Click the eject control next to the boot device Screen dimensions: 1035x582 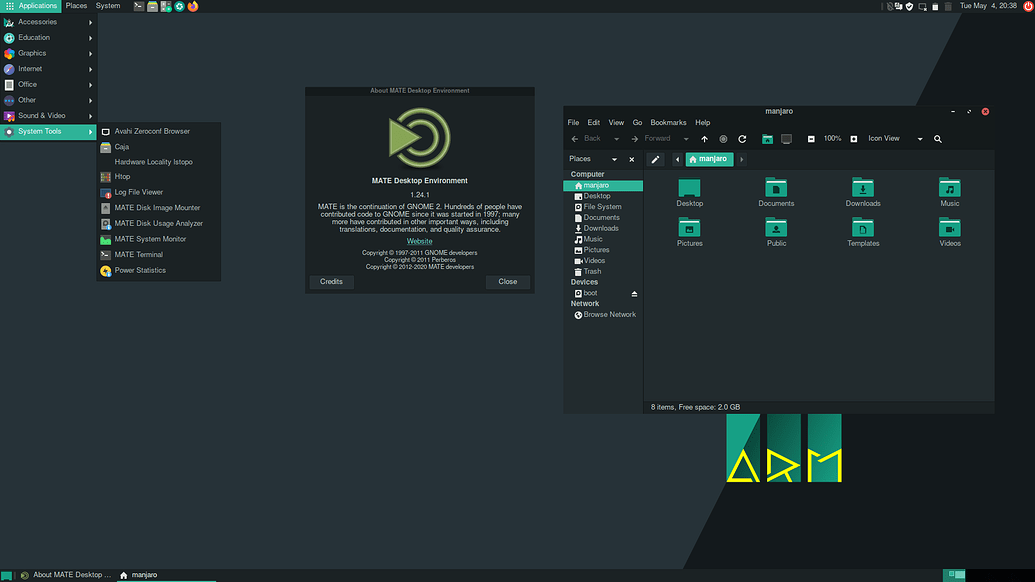click(634, 293)
